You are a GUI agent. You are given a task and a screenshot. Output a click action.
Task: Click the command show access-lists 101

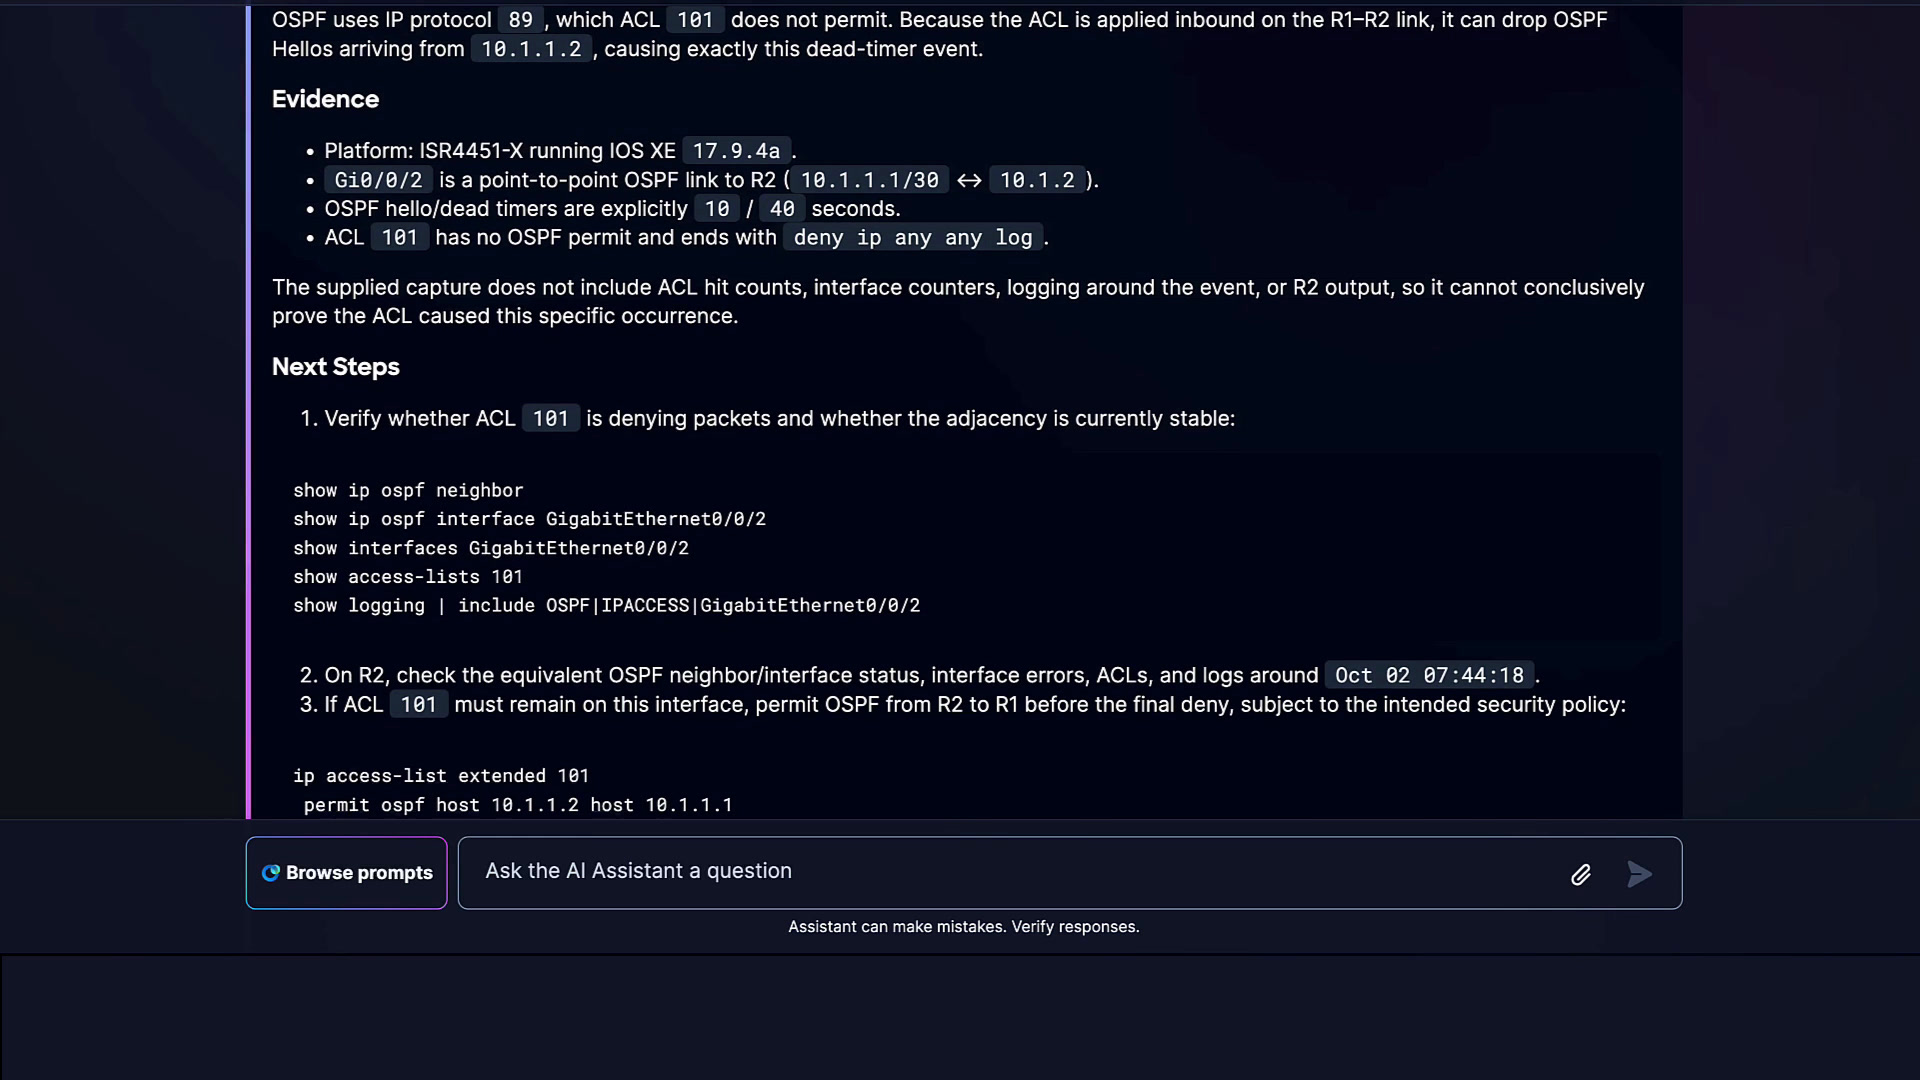[x=408, y=577]
